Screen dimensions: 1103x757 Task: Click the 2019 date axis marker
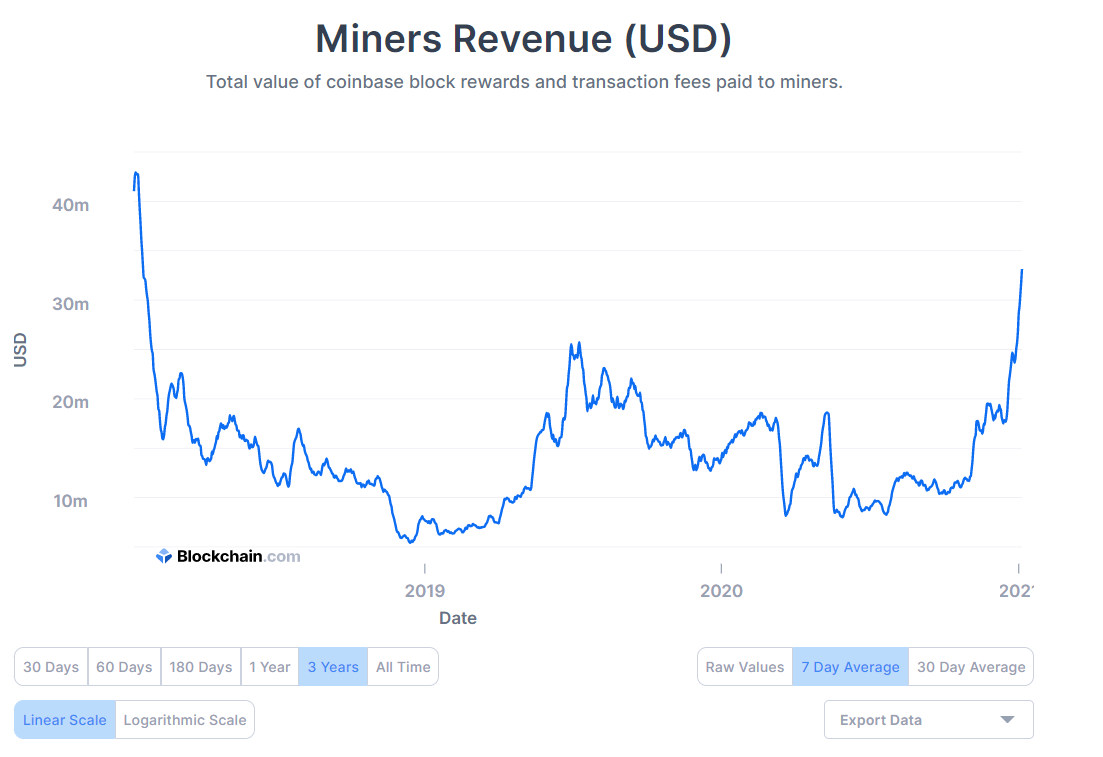424,591
